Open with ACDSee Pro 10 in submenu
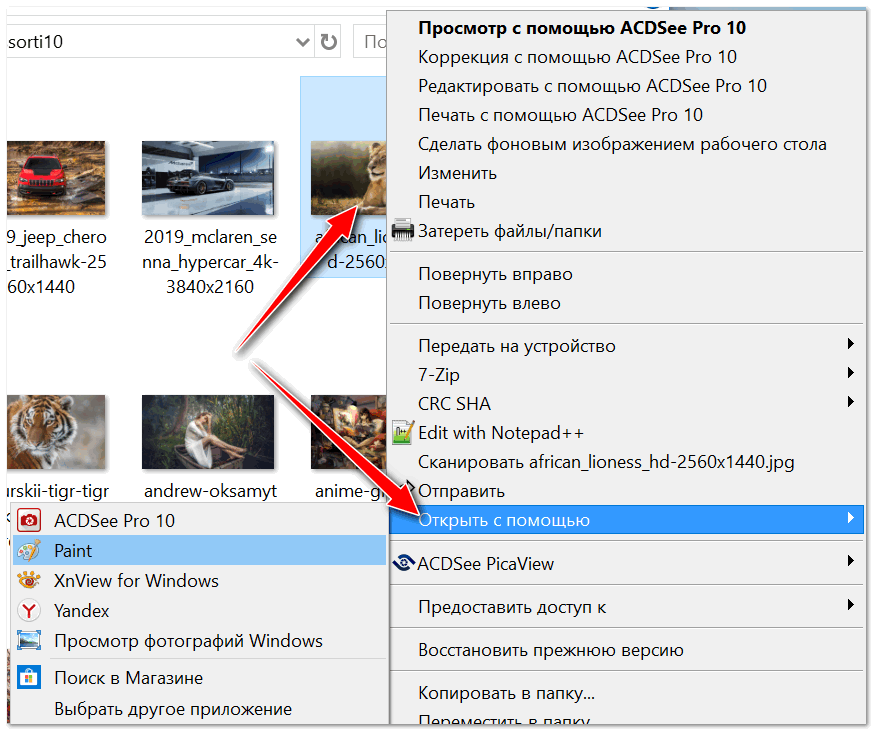The height and width of the screenshot is (731, 873). tap(199, 521)
